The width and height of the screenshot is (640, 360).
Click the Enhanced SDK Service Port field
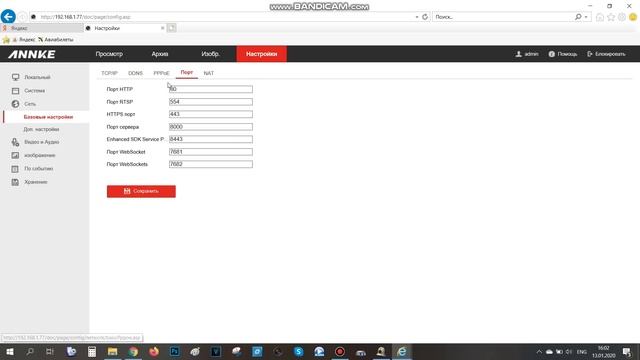click(x=211, y=139)
